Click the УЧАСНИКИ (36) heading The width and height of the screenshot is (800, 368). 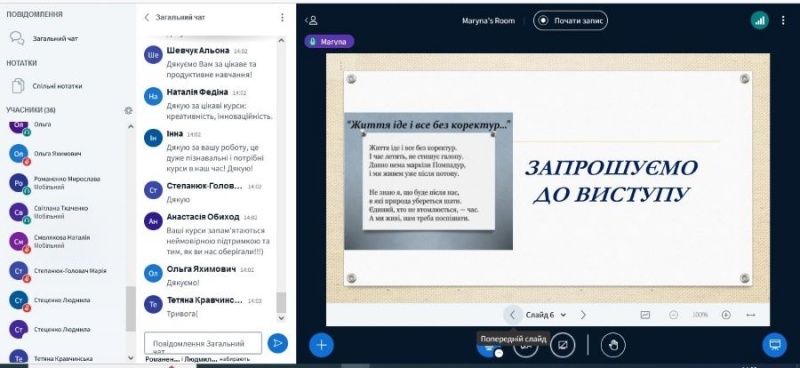pos(31,110)
